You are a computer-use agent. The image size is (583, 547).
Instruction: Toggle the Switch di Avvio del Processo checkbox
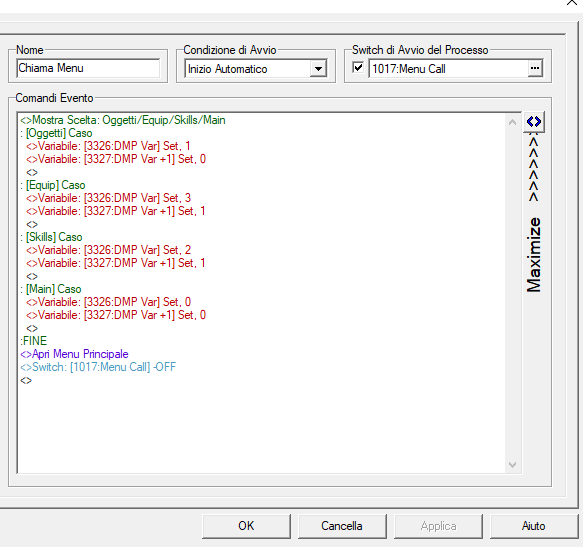pyautogui.click(x=358, y=68)
